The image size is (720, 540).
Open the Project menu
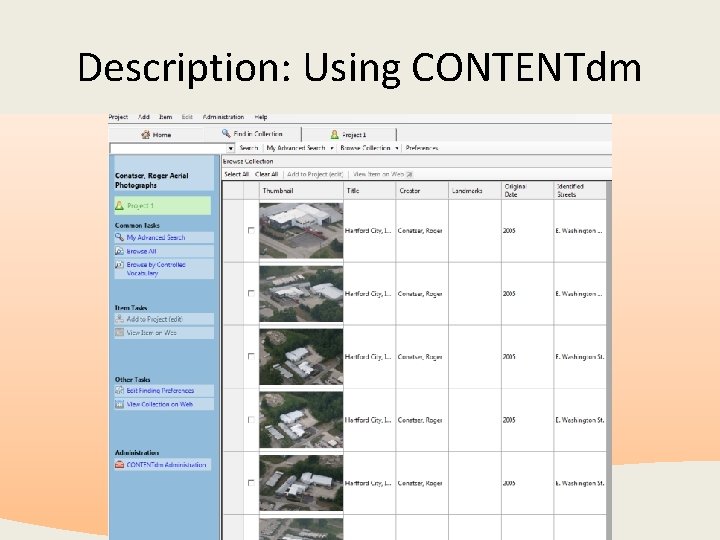coord(118,117)
